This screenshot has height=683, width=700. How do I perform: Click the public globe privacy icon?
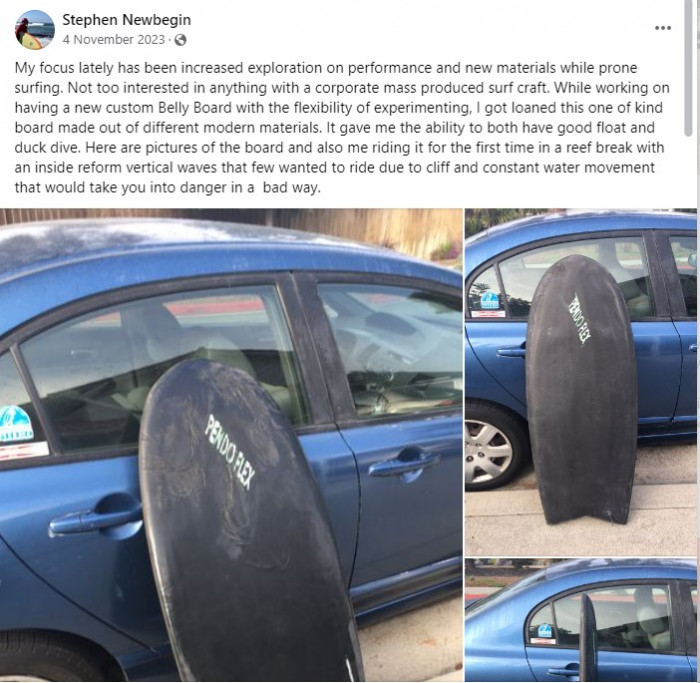click(x=180, y=40)
